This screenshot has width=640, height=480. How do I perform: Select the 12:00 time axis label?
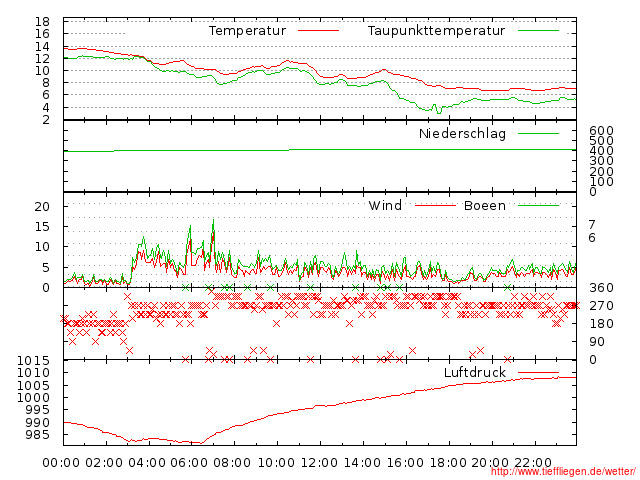[x=319, y=463]
